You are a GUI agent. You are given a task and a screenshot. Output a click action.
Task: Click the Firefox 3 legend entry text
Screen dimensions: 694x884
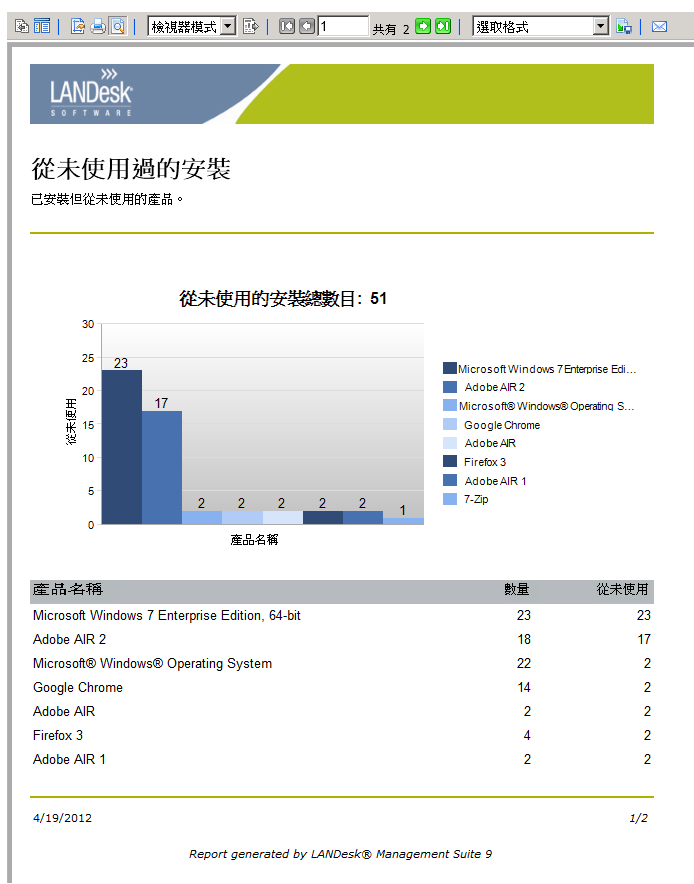click(485, 462)
